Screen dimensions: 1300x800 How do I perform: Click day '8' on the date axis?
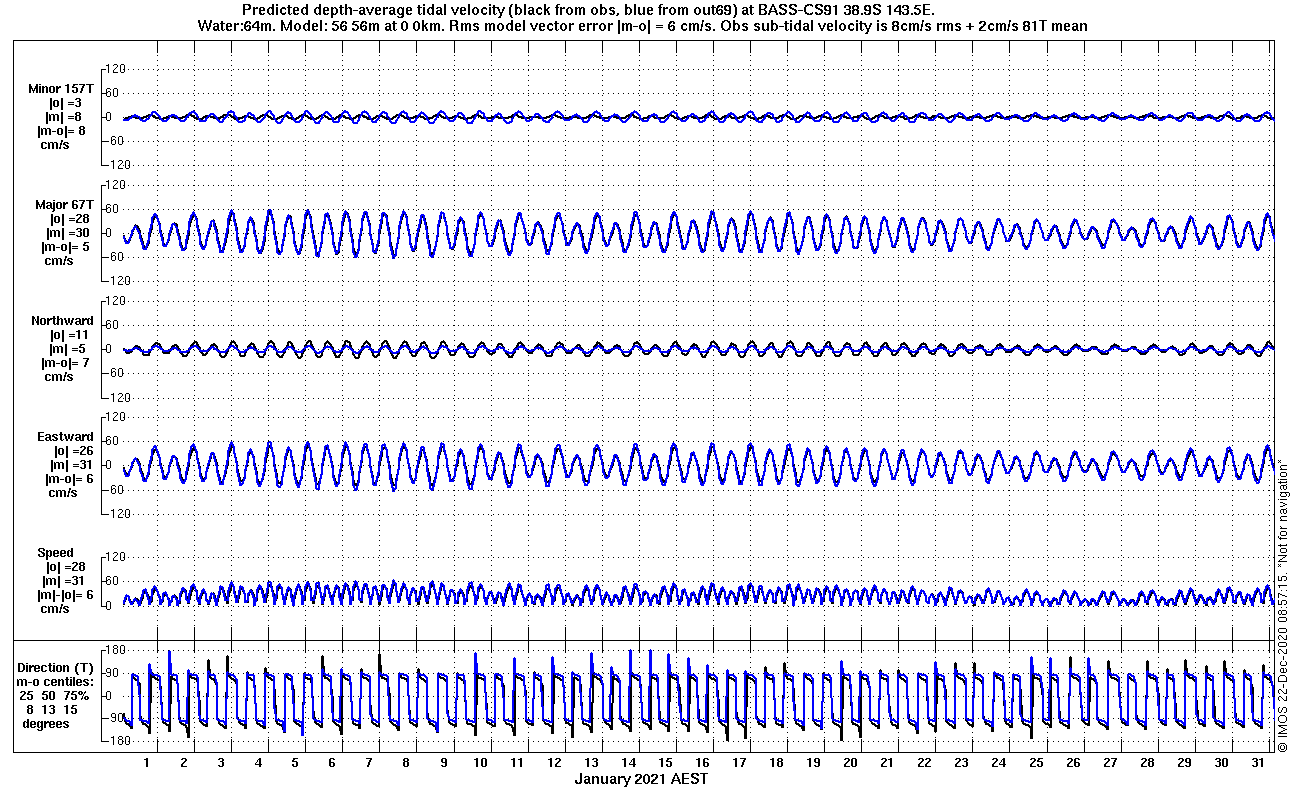click(406, 762)
